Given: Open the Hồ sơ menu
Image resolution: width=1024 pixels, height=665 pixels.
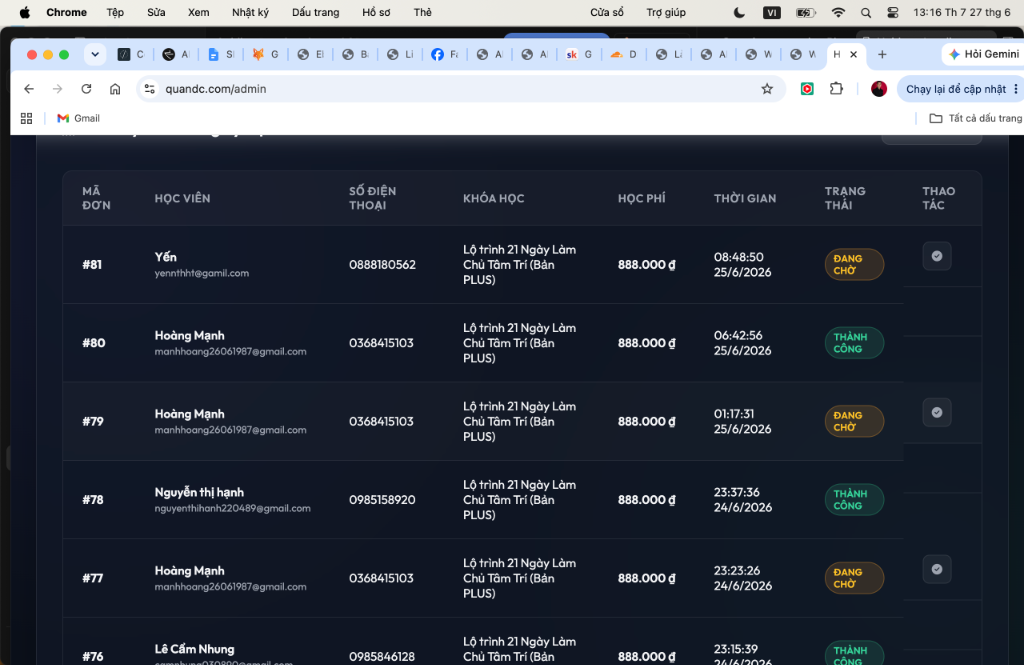Looking at the screenshot, I should point(376,12).
